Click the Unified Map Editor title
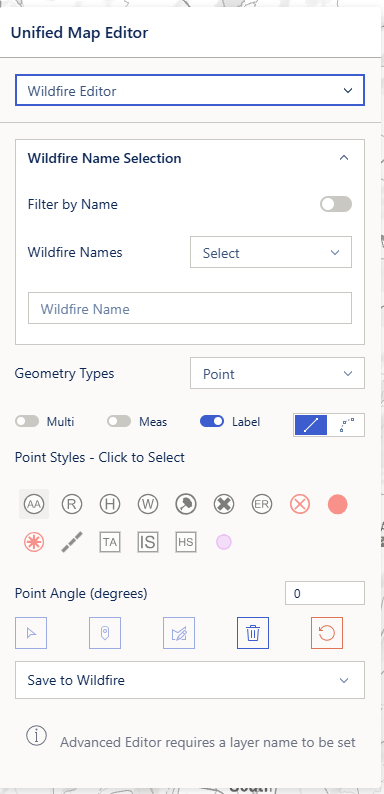This screenshot has height=794, width=384. pos(80,33)
